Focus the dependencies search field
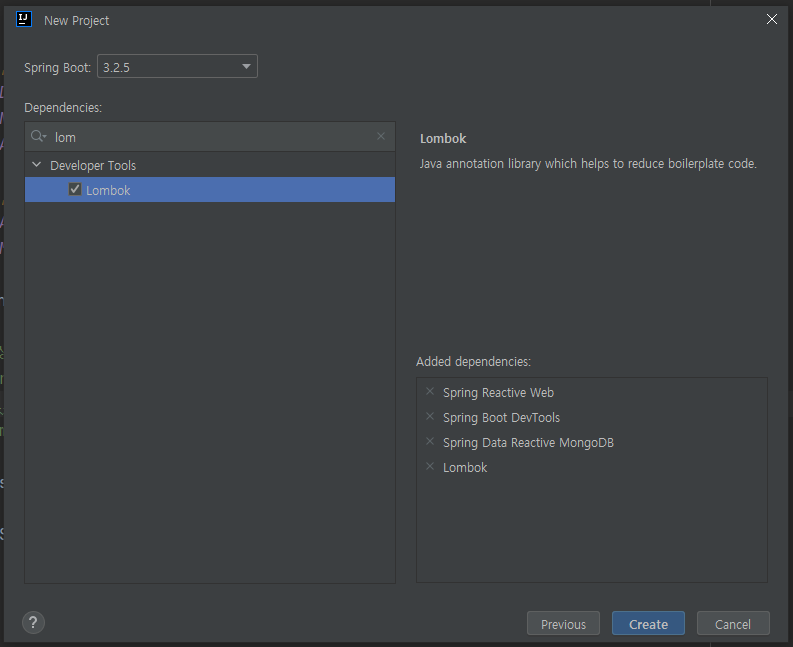793x647 pixels. pyautogui.click(x=210, y=137)
